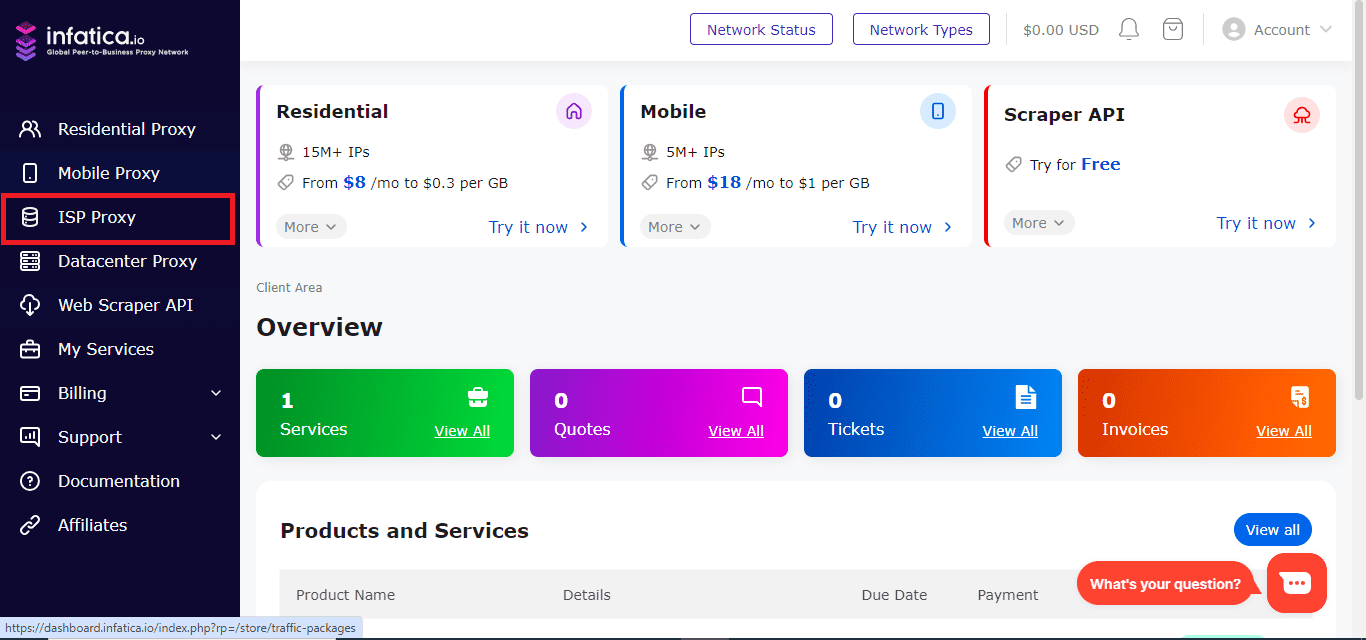The image size is (1366, 640).
Task: View All invoices on orange card
Action: click(1284, 431)
